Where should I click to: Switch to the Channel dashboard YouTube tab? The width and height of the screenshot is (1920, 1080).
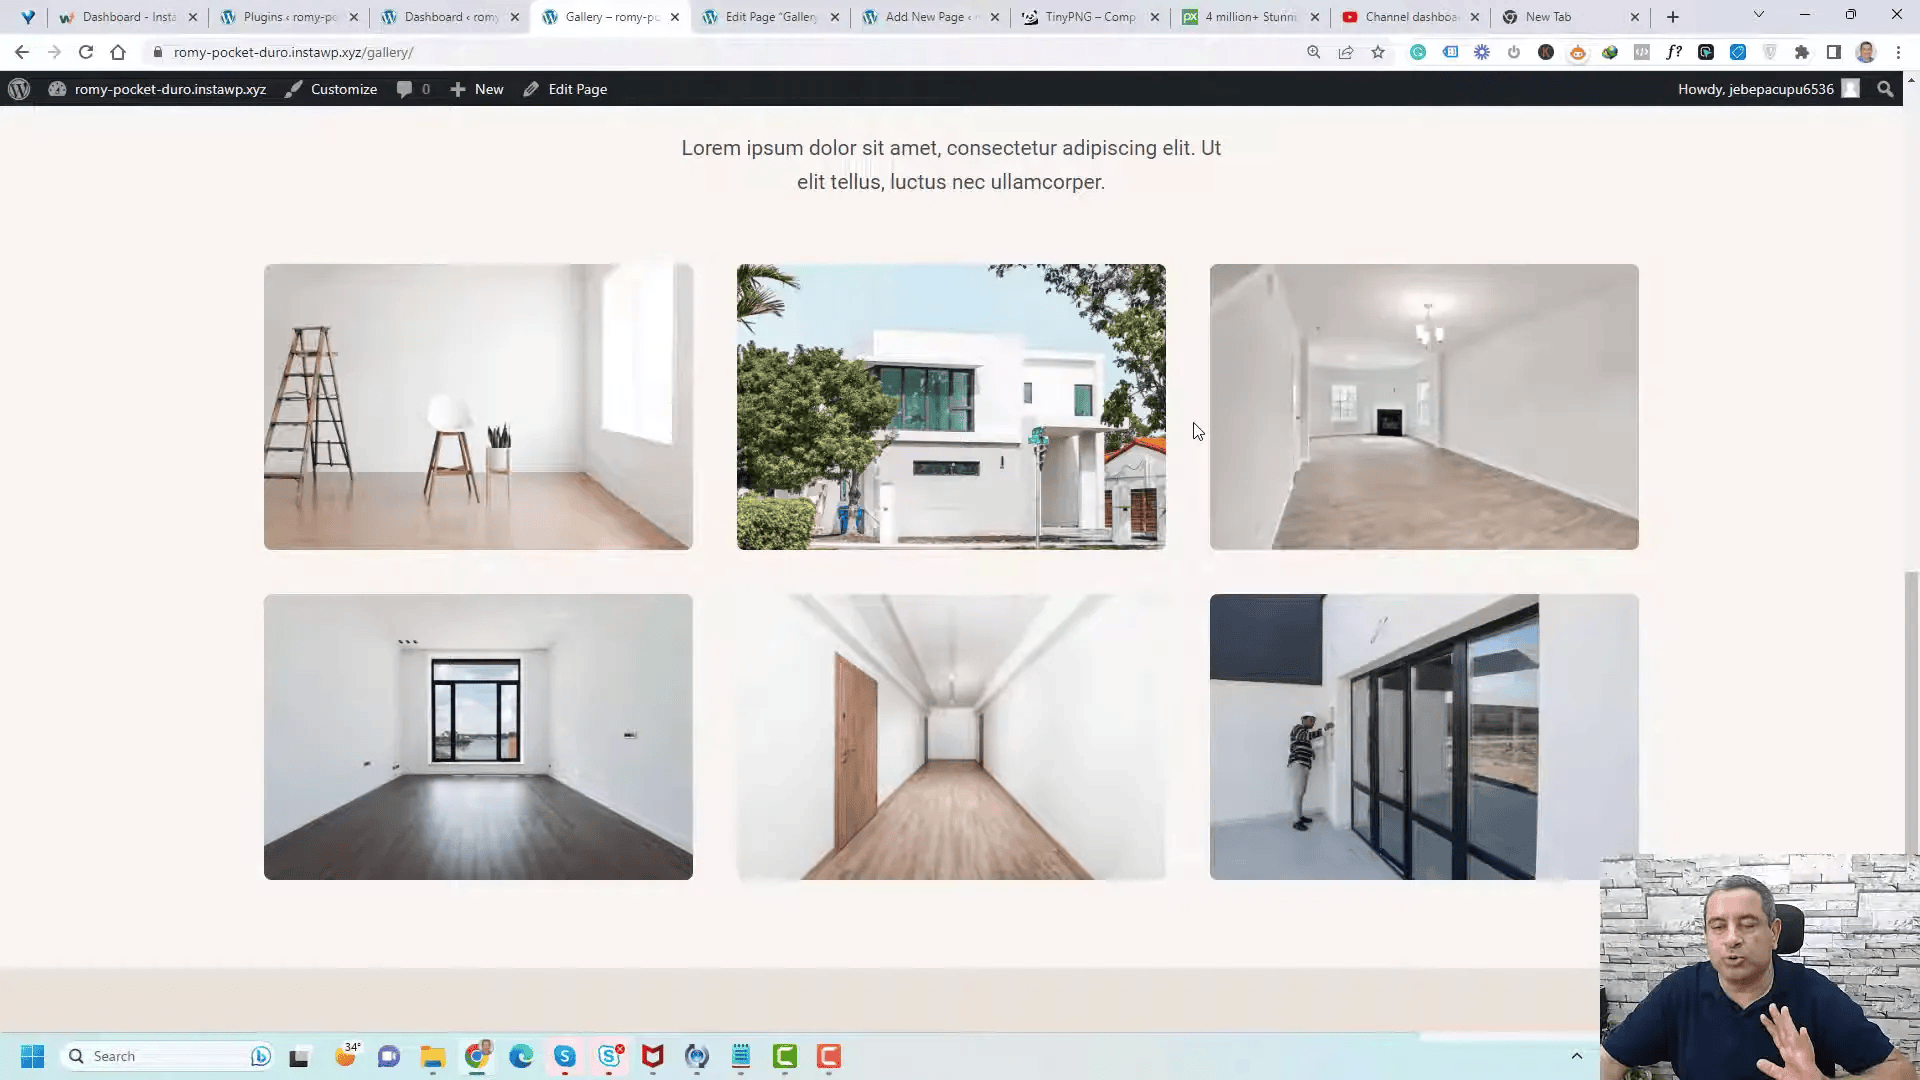pos(1410,17)
